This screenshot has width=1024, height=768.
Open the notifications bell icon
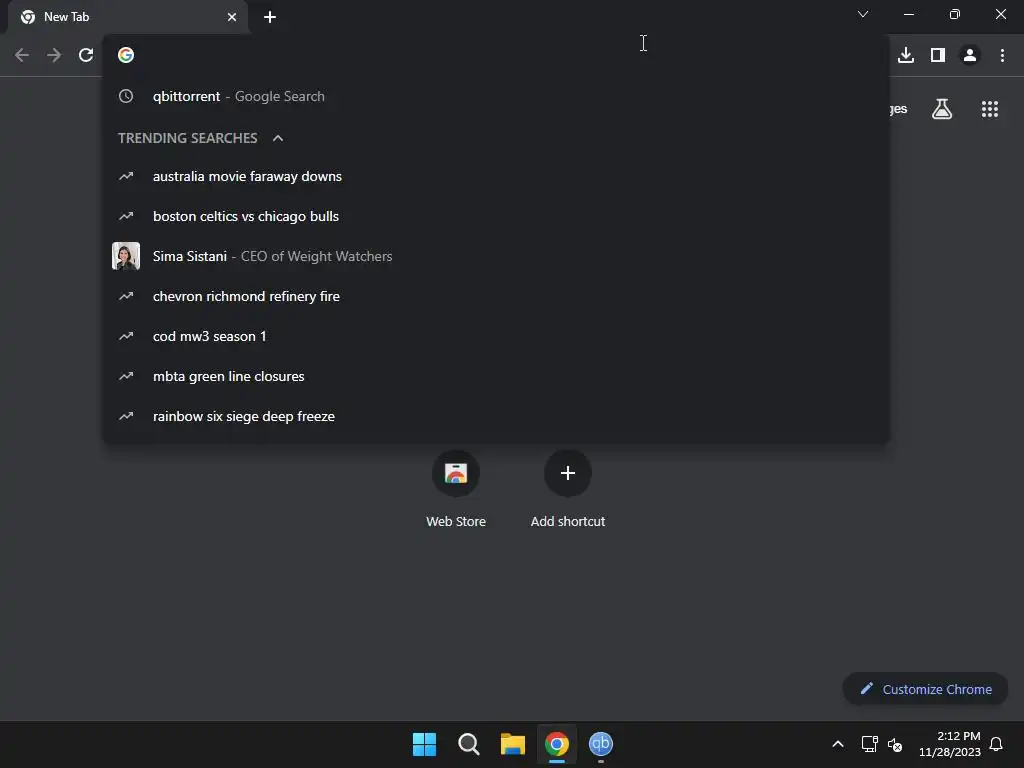pyautogui.click(x=996, y=744)
